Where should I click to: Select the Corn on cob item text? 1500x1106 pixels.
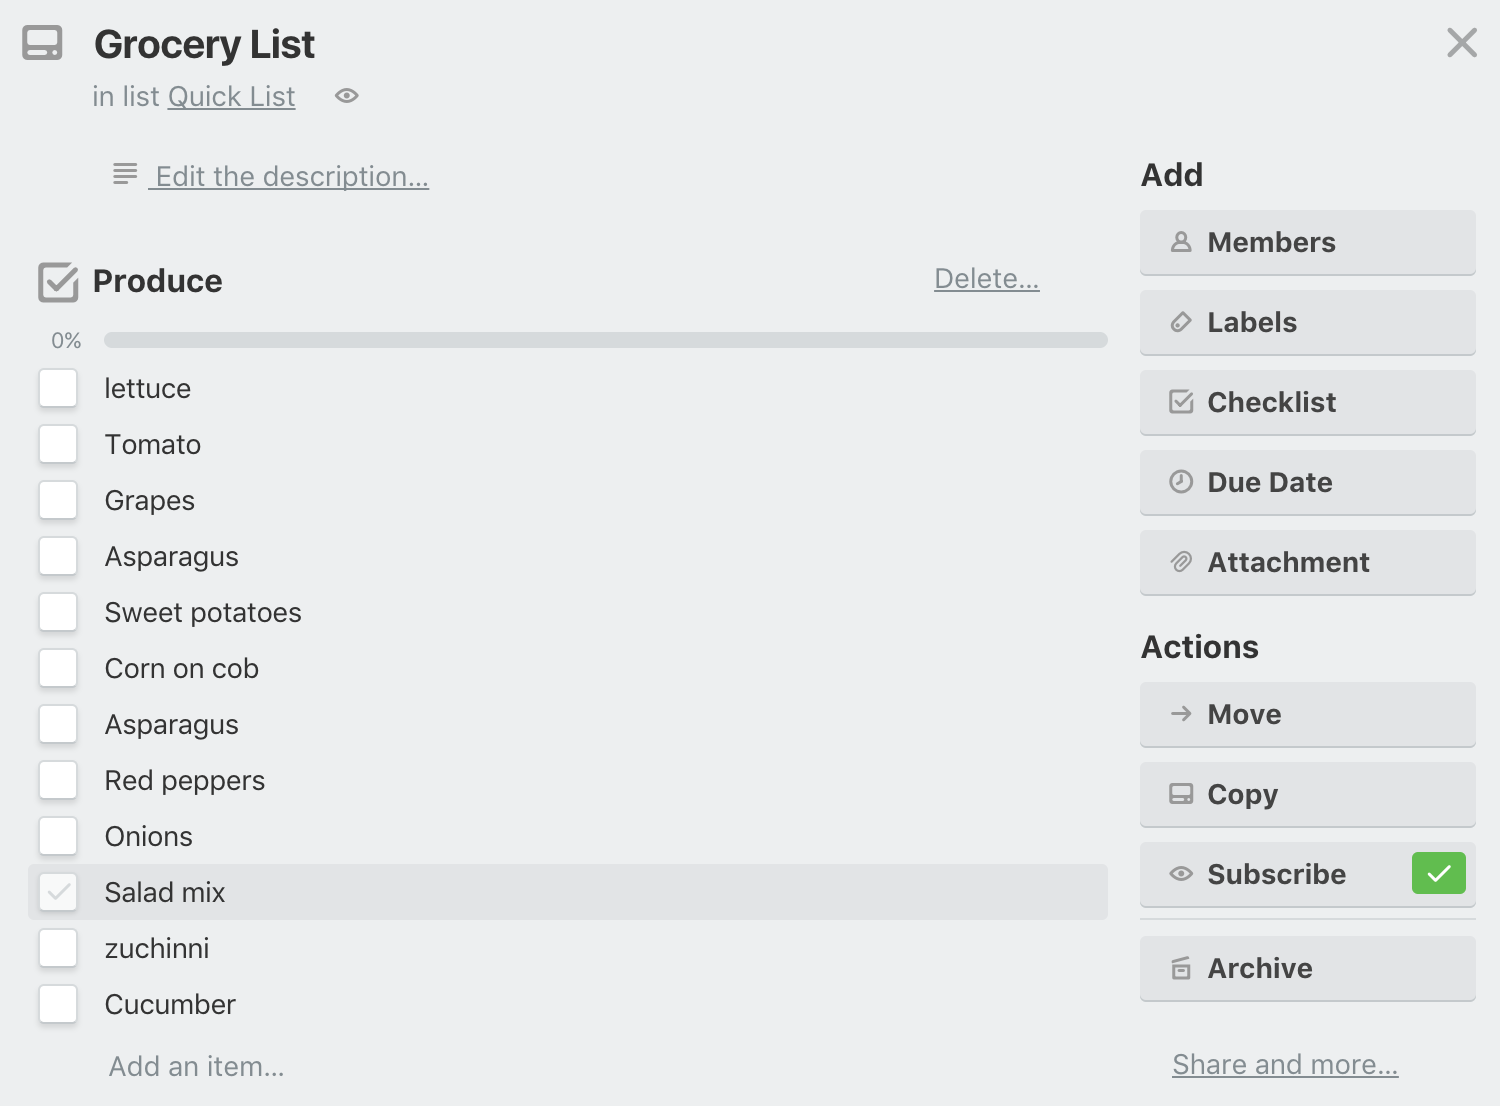(182, 668)
